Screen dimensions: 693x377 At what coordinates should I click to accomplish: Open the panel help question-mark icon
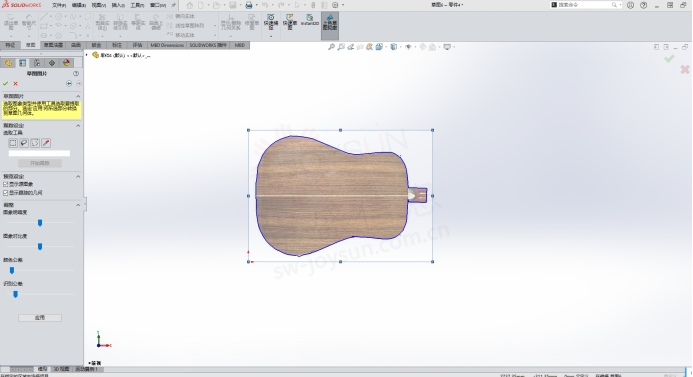[x=76, y=73]
